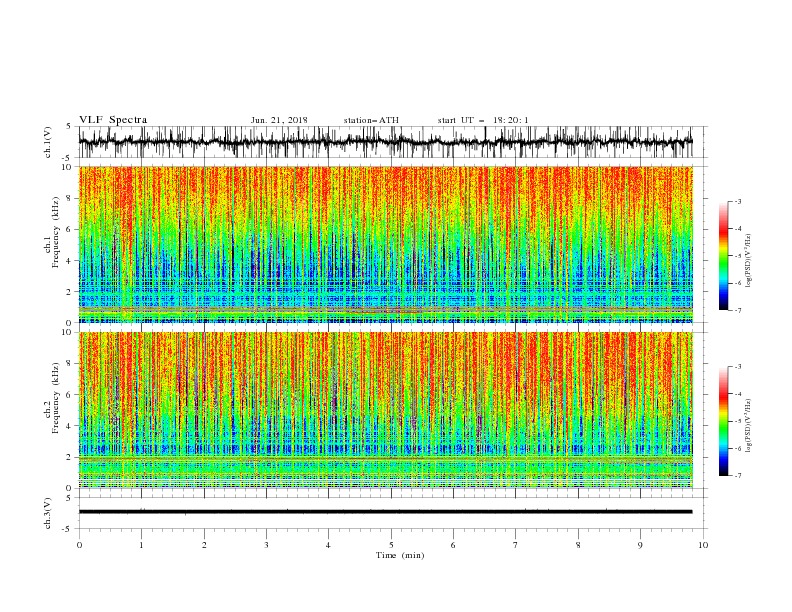
Task: Click the "Time (min)" axis label
Action: pyautogui.click(x=400, y=555)
